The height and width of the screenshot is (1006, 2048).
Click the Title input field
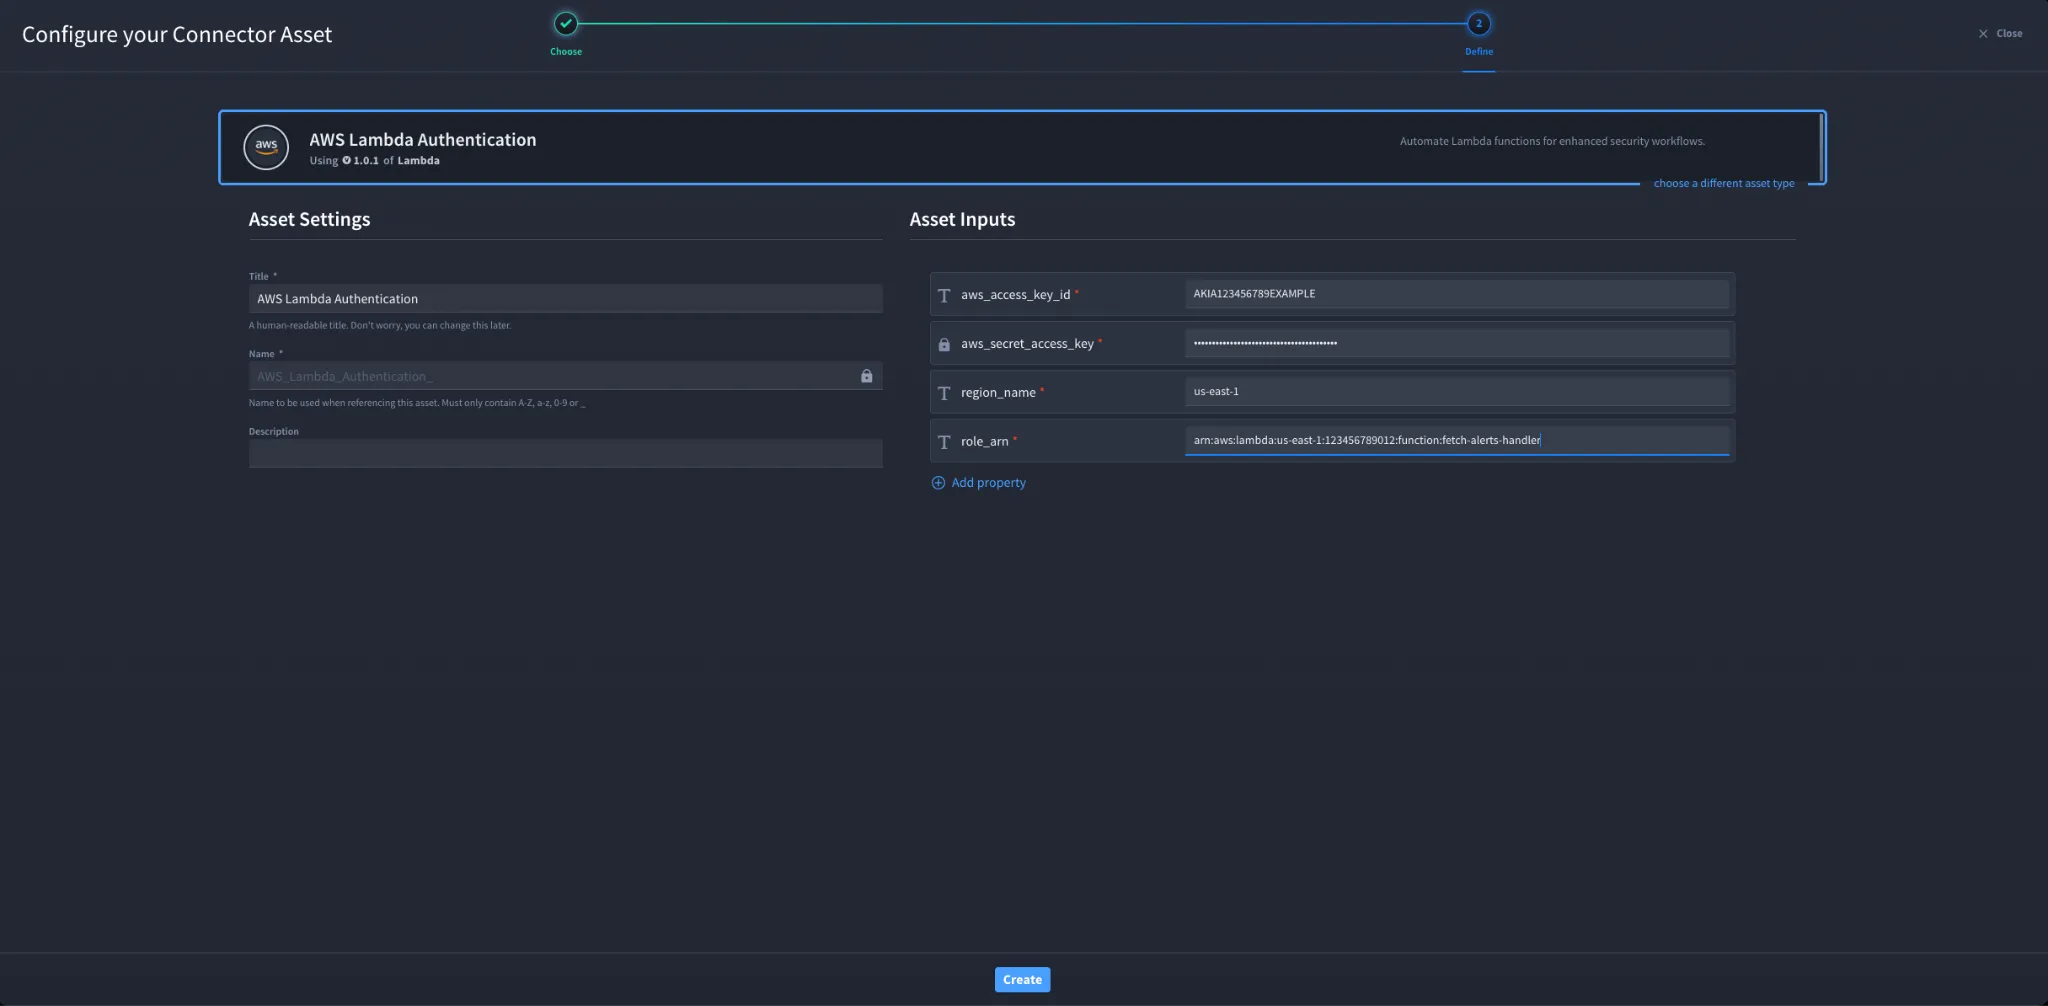click(x=565, y=298)
